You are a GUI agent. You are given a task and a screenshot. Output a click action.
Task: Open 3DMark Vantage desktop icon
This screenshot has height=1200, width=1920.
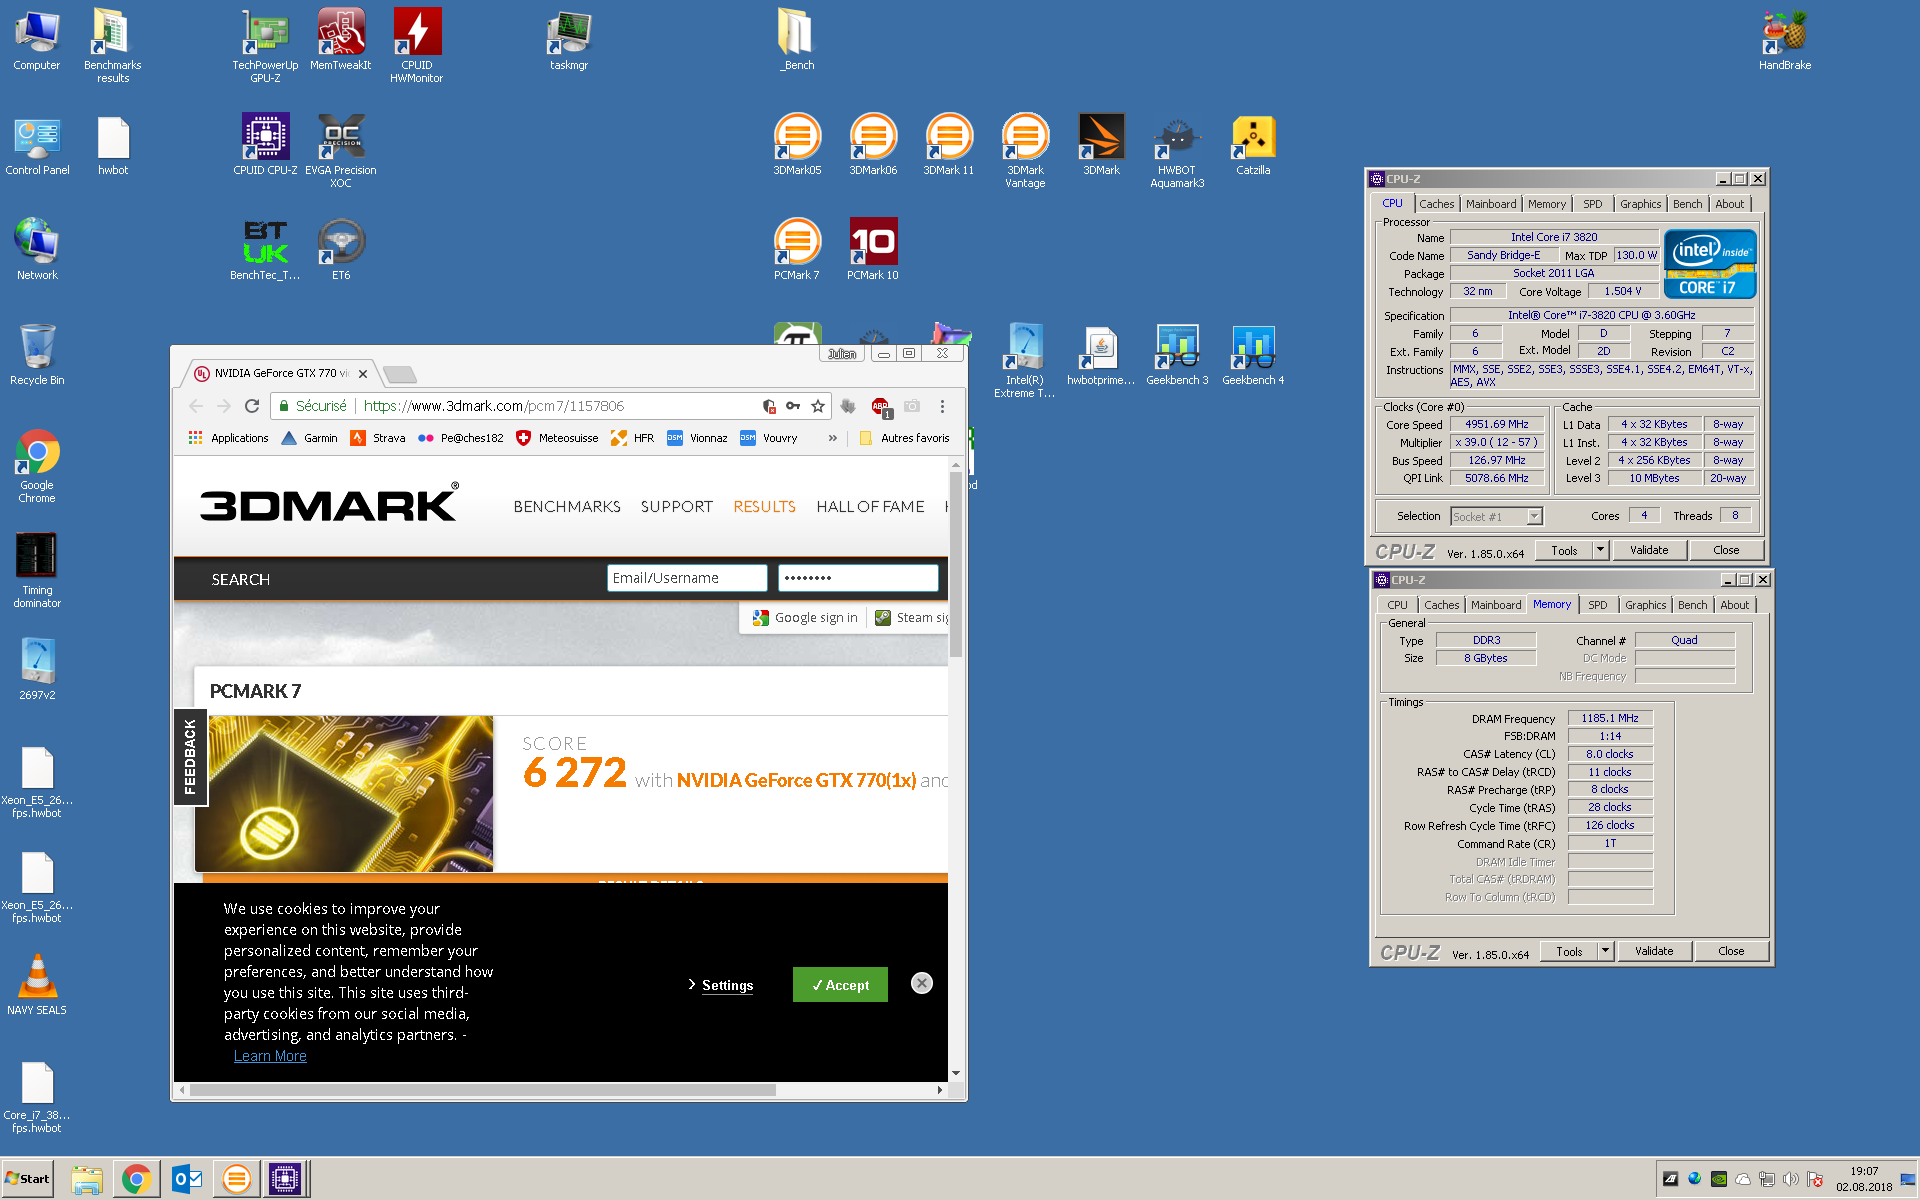tap(1025, 150)
